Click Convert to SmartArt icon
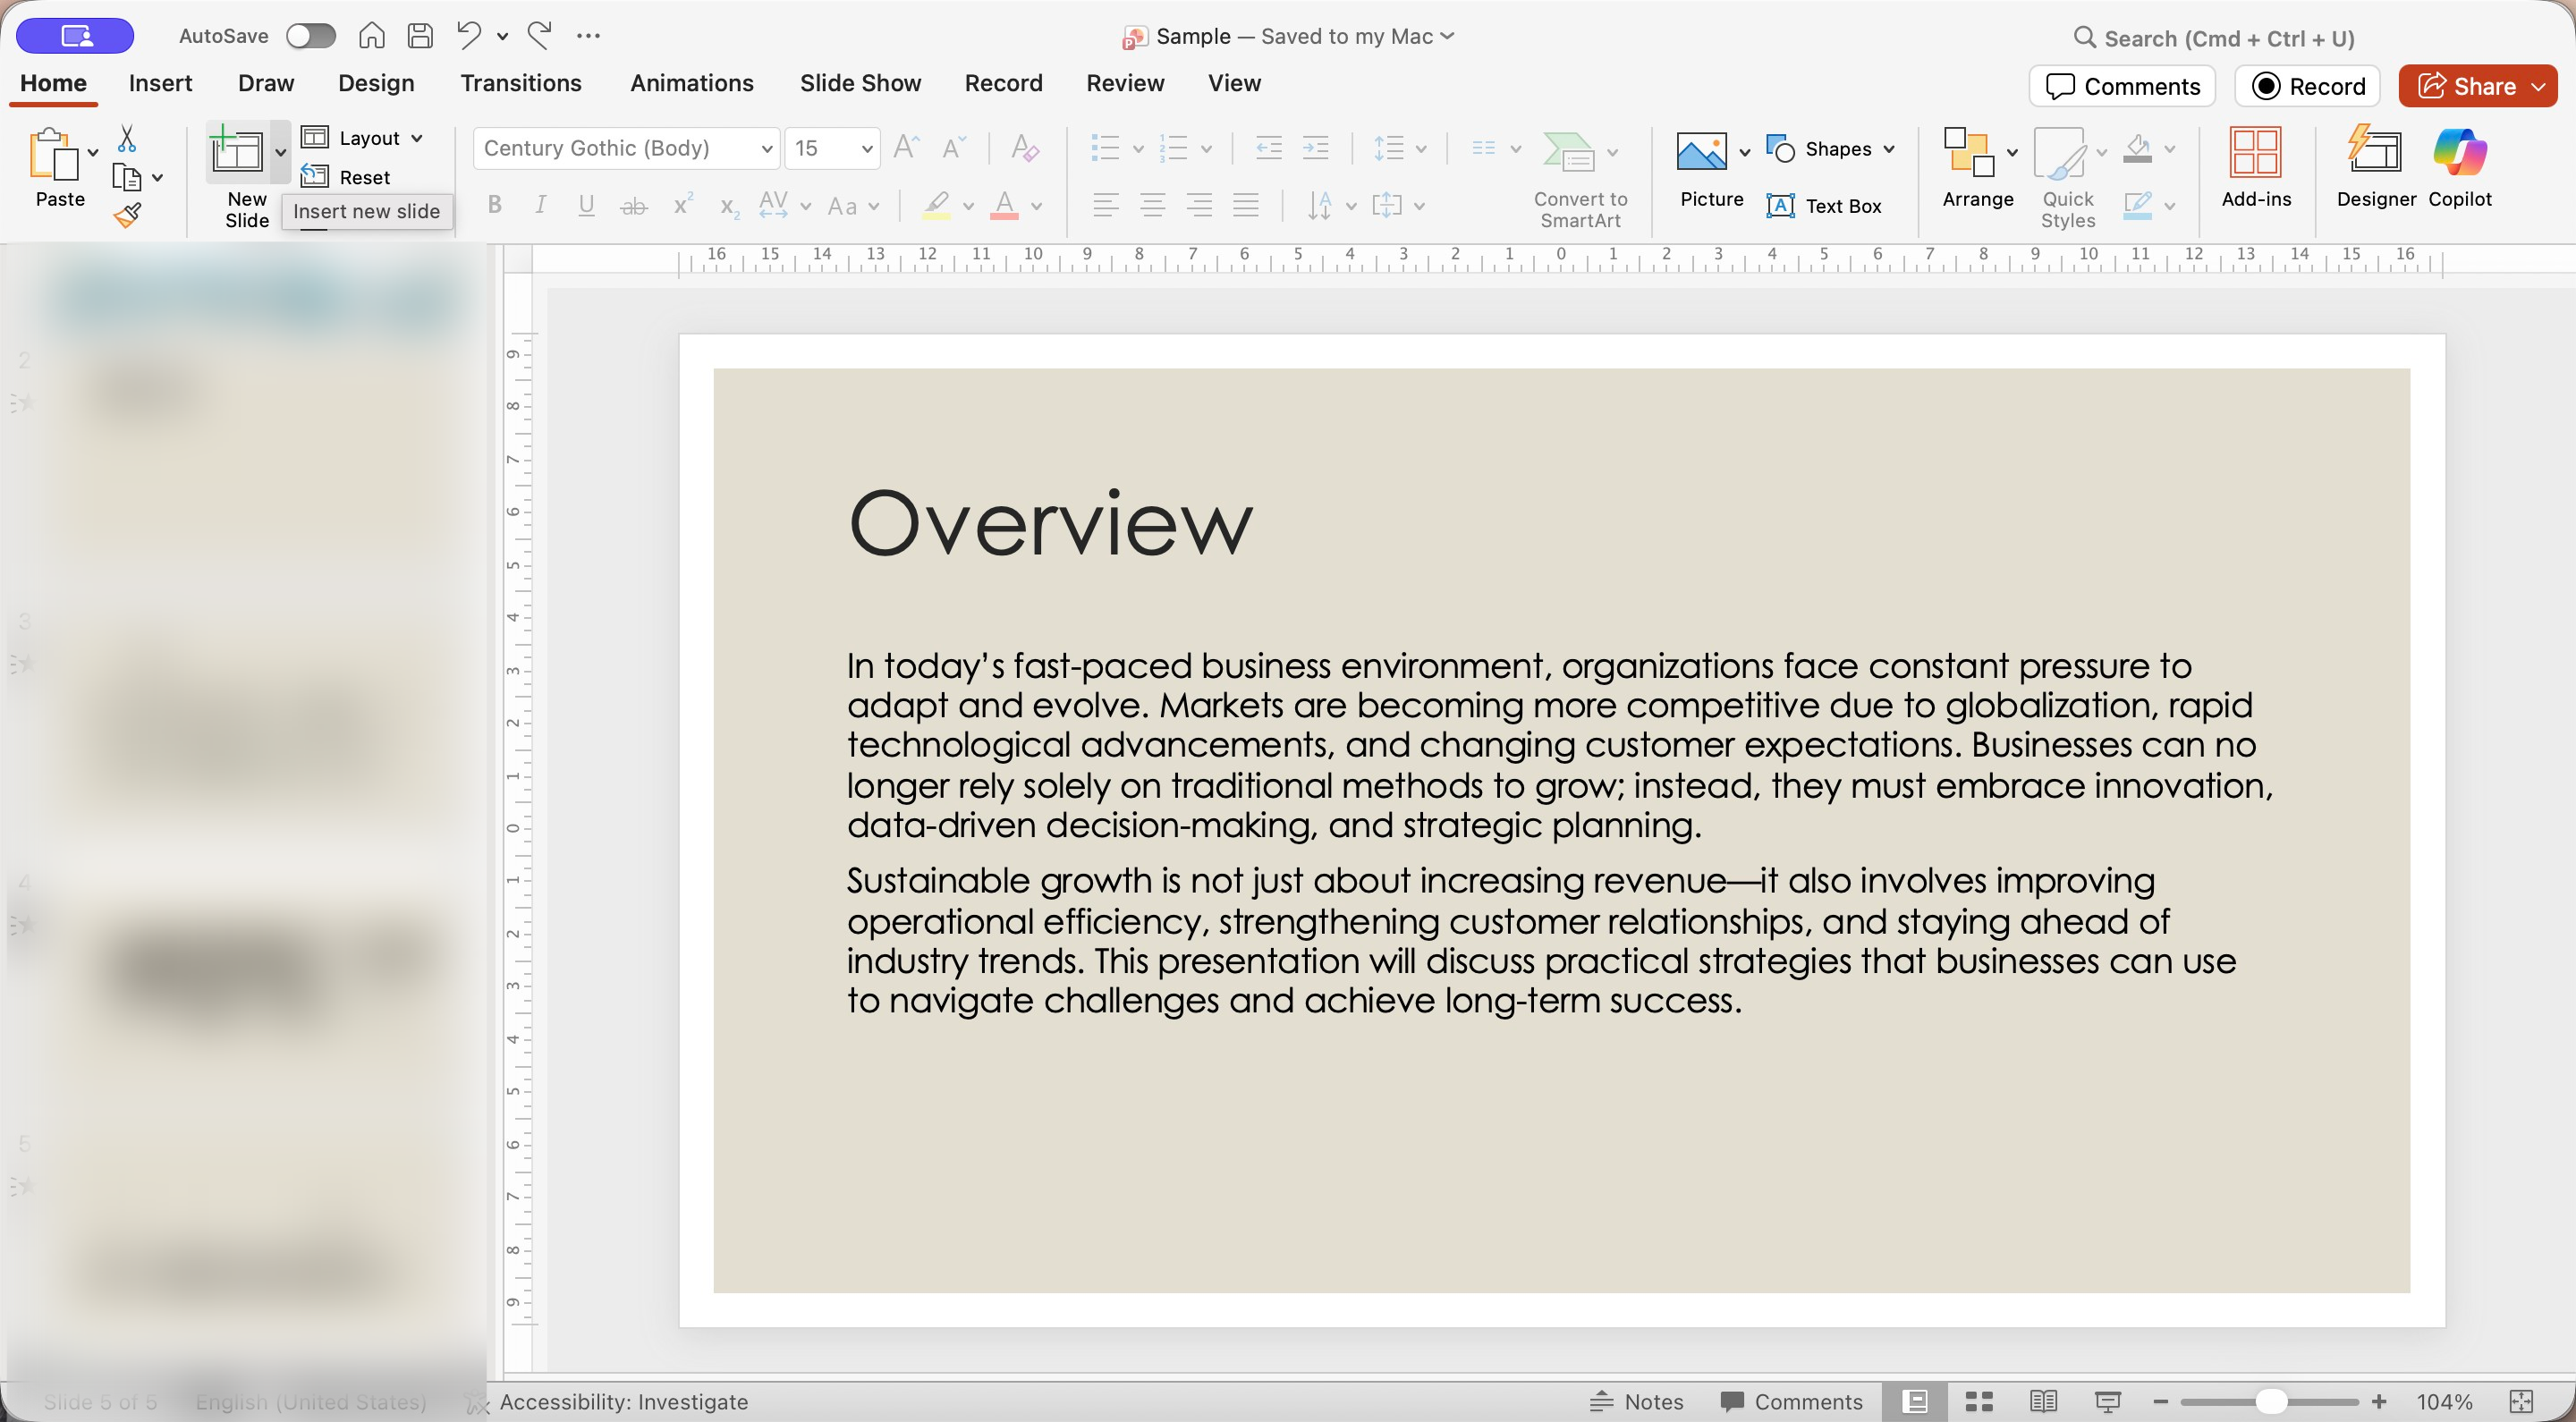Image resolution: width=2576 pixels, height=1422 pixels. (1568, 152)
